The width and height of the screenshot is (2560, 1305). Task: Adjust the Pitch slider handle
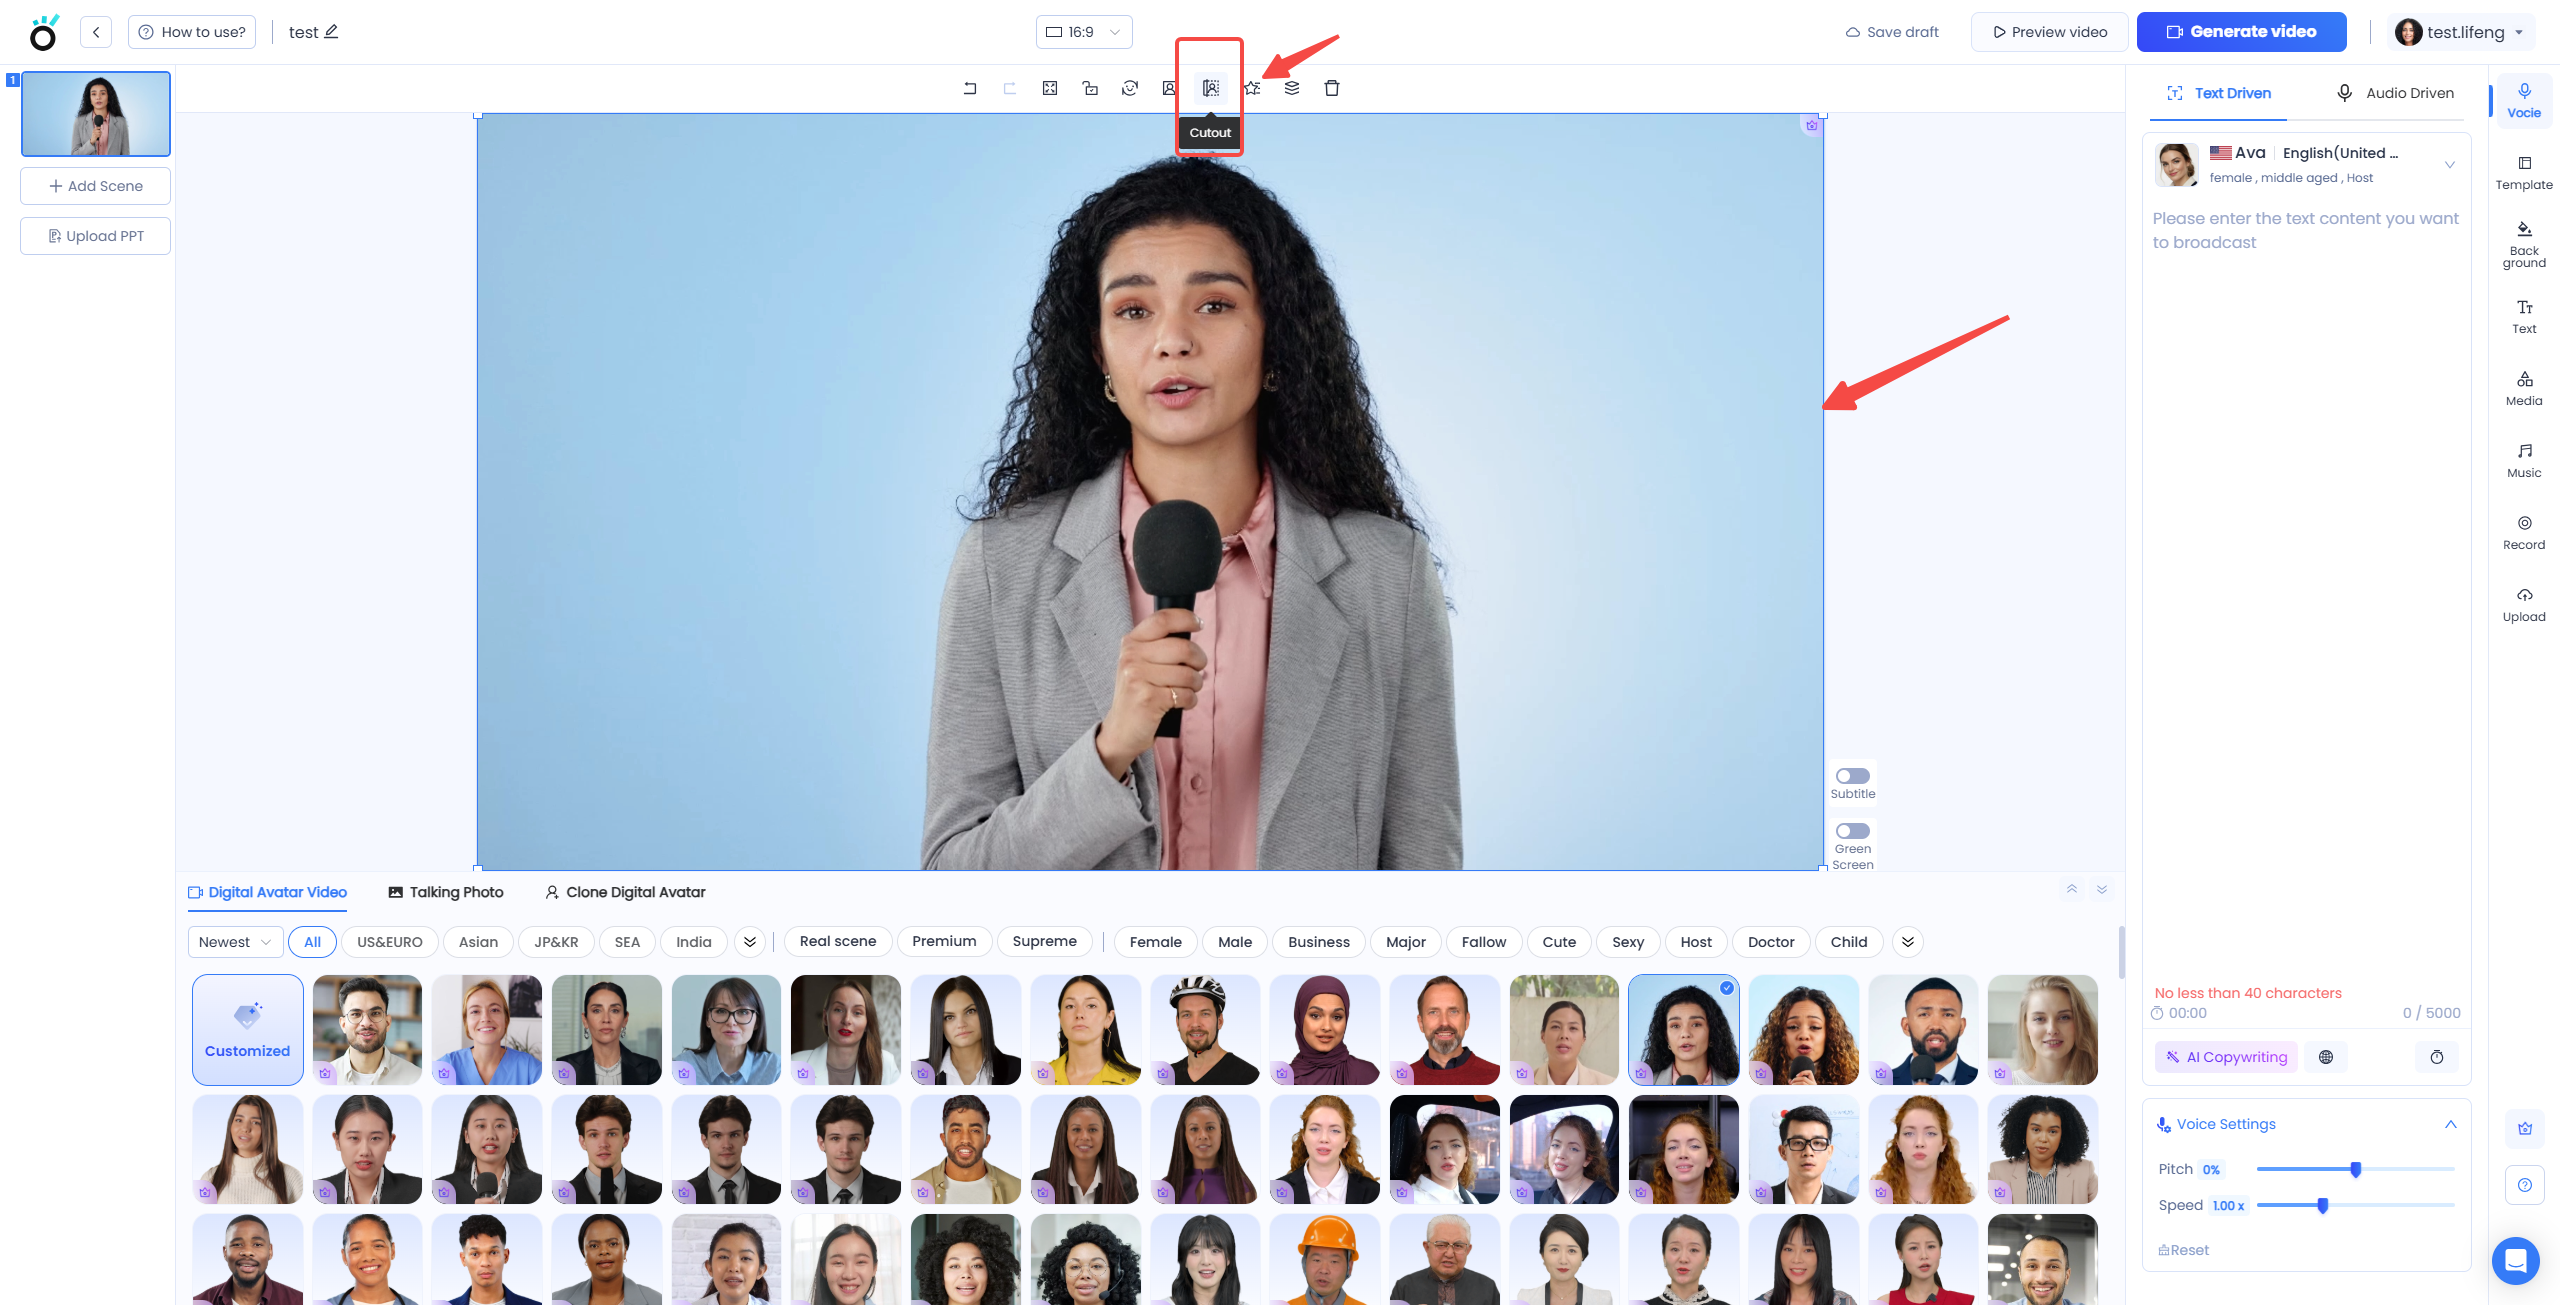2355,1169
